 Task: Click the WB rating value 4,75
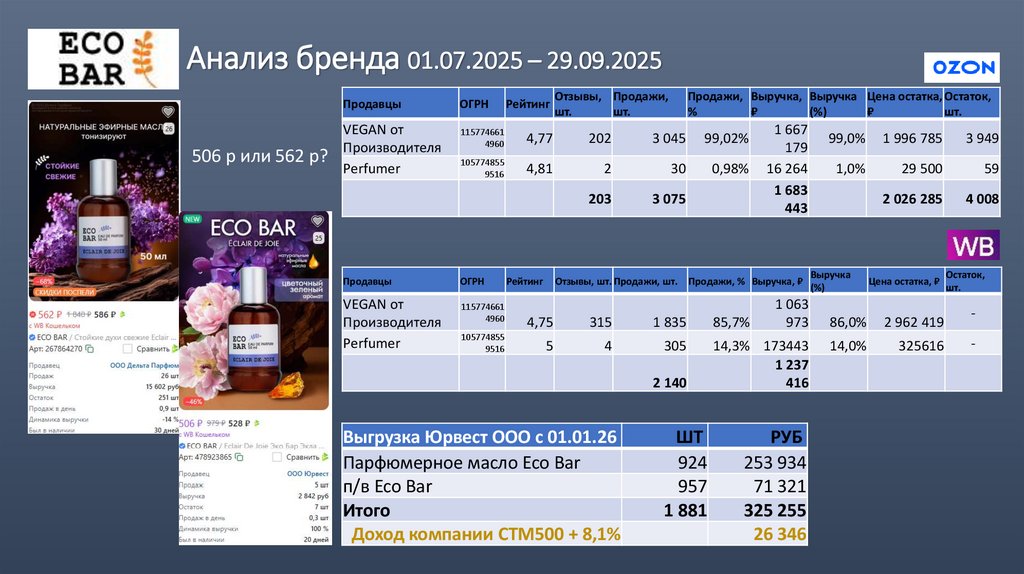click(539, 322)
